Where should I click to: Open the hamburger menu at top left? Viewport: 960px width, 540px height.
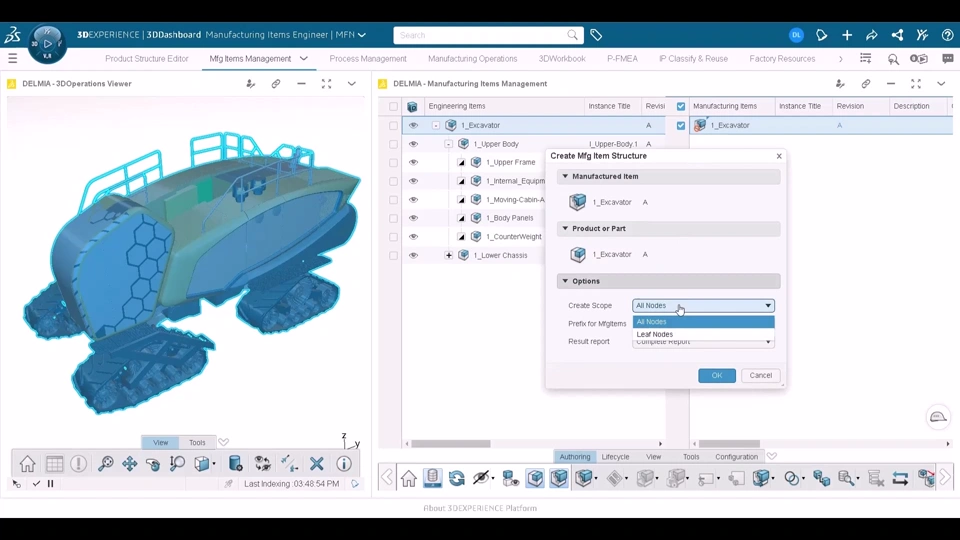[12, 59]
